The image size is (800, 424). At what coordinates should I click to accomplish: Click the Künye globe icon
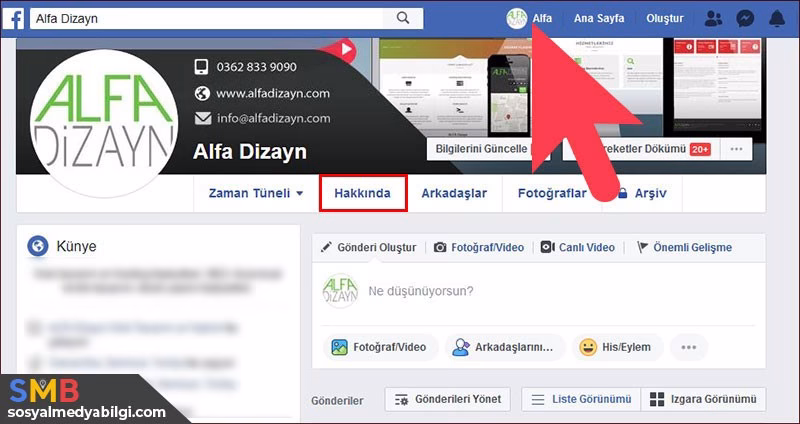(38, 246)
